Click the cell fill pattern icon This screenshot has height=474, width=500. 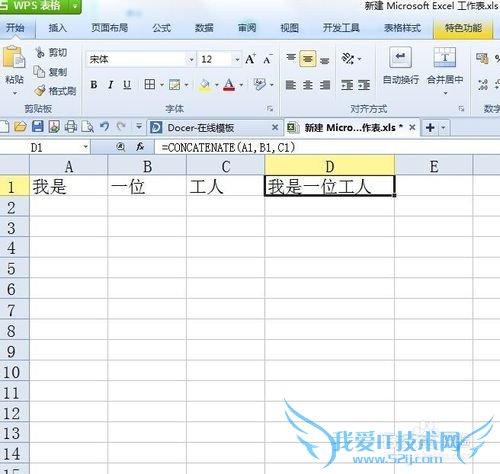point(175,85)
